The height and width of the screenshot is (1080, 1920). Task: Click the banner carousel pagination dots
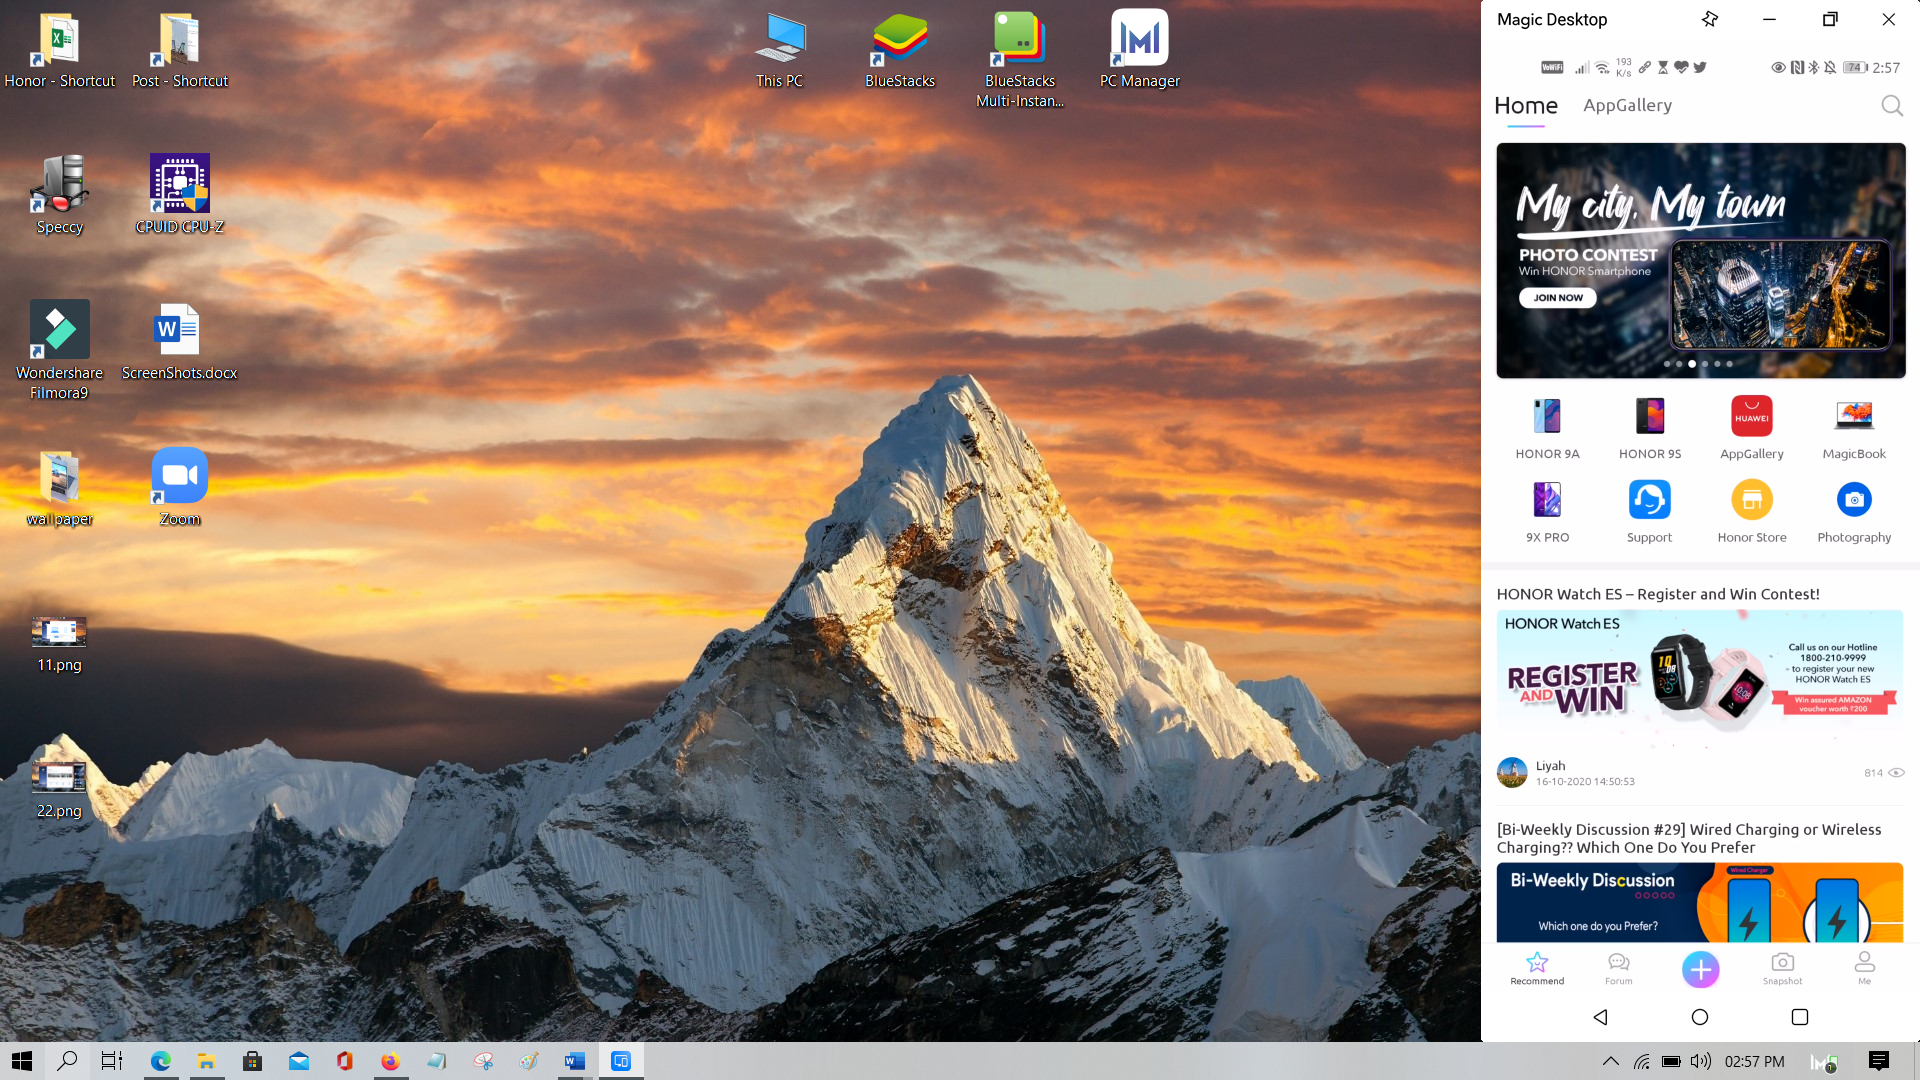pos(1697,364)
